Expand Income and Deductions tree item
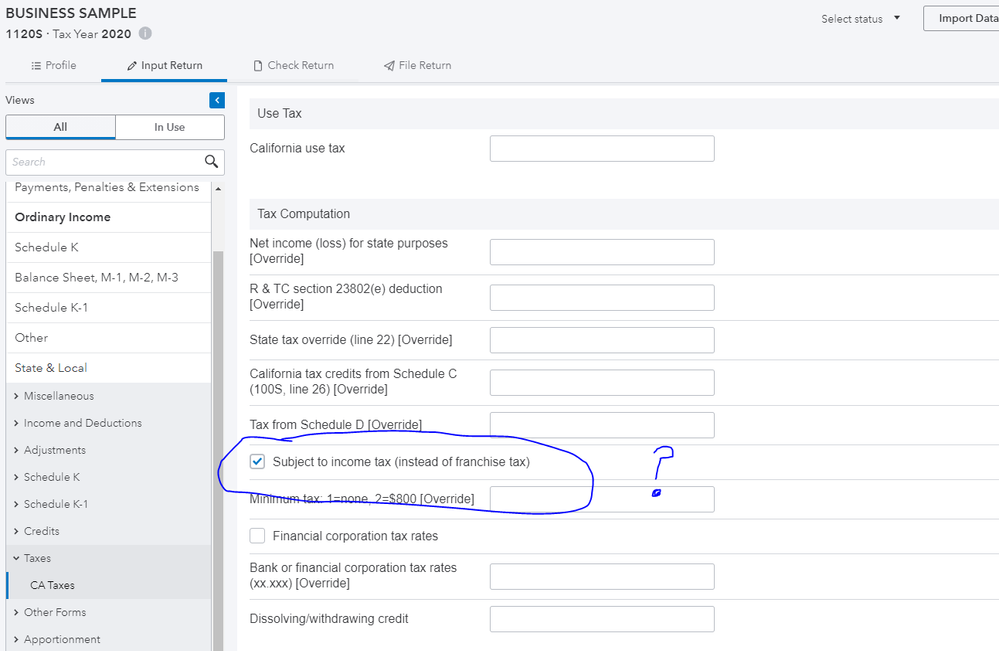 [x=82, y=423]
